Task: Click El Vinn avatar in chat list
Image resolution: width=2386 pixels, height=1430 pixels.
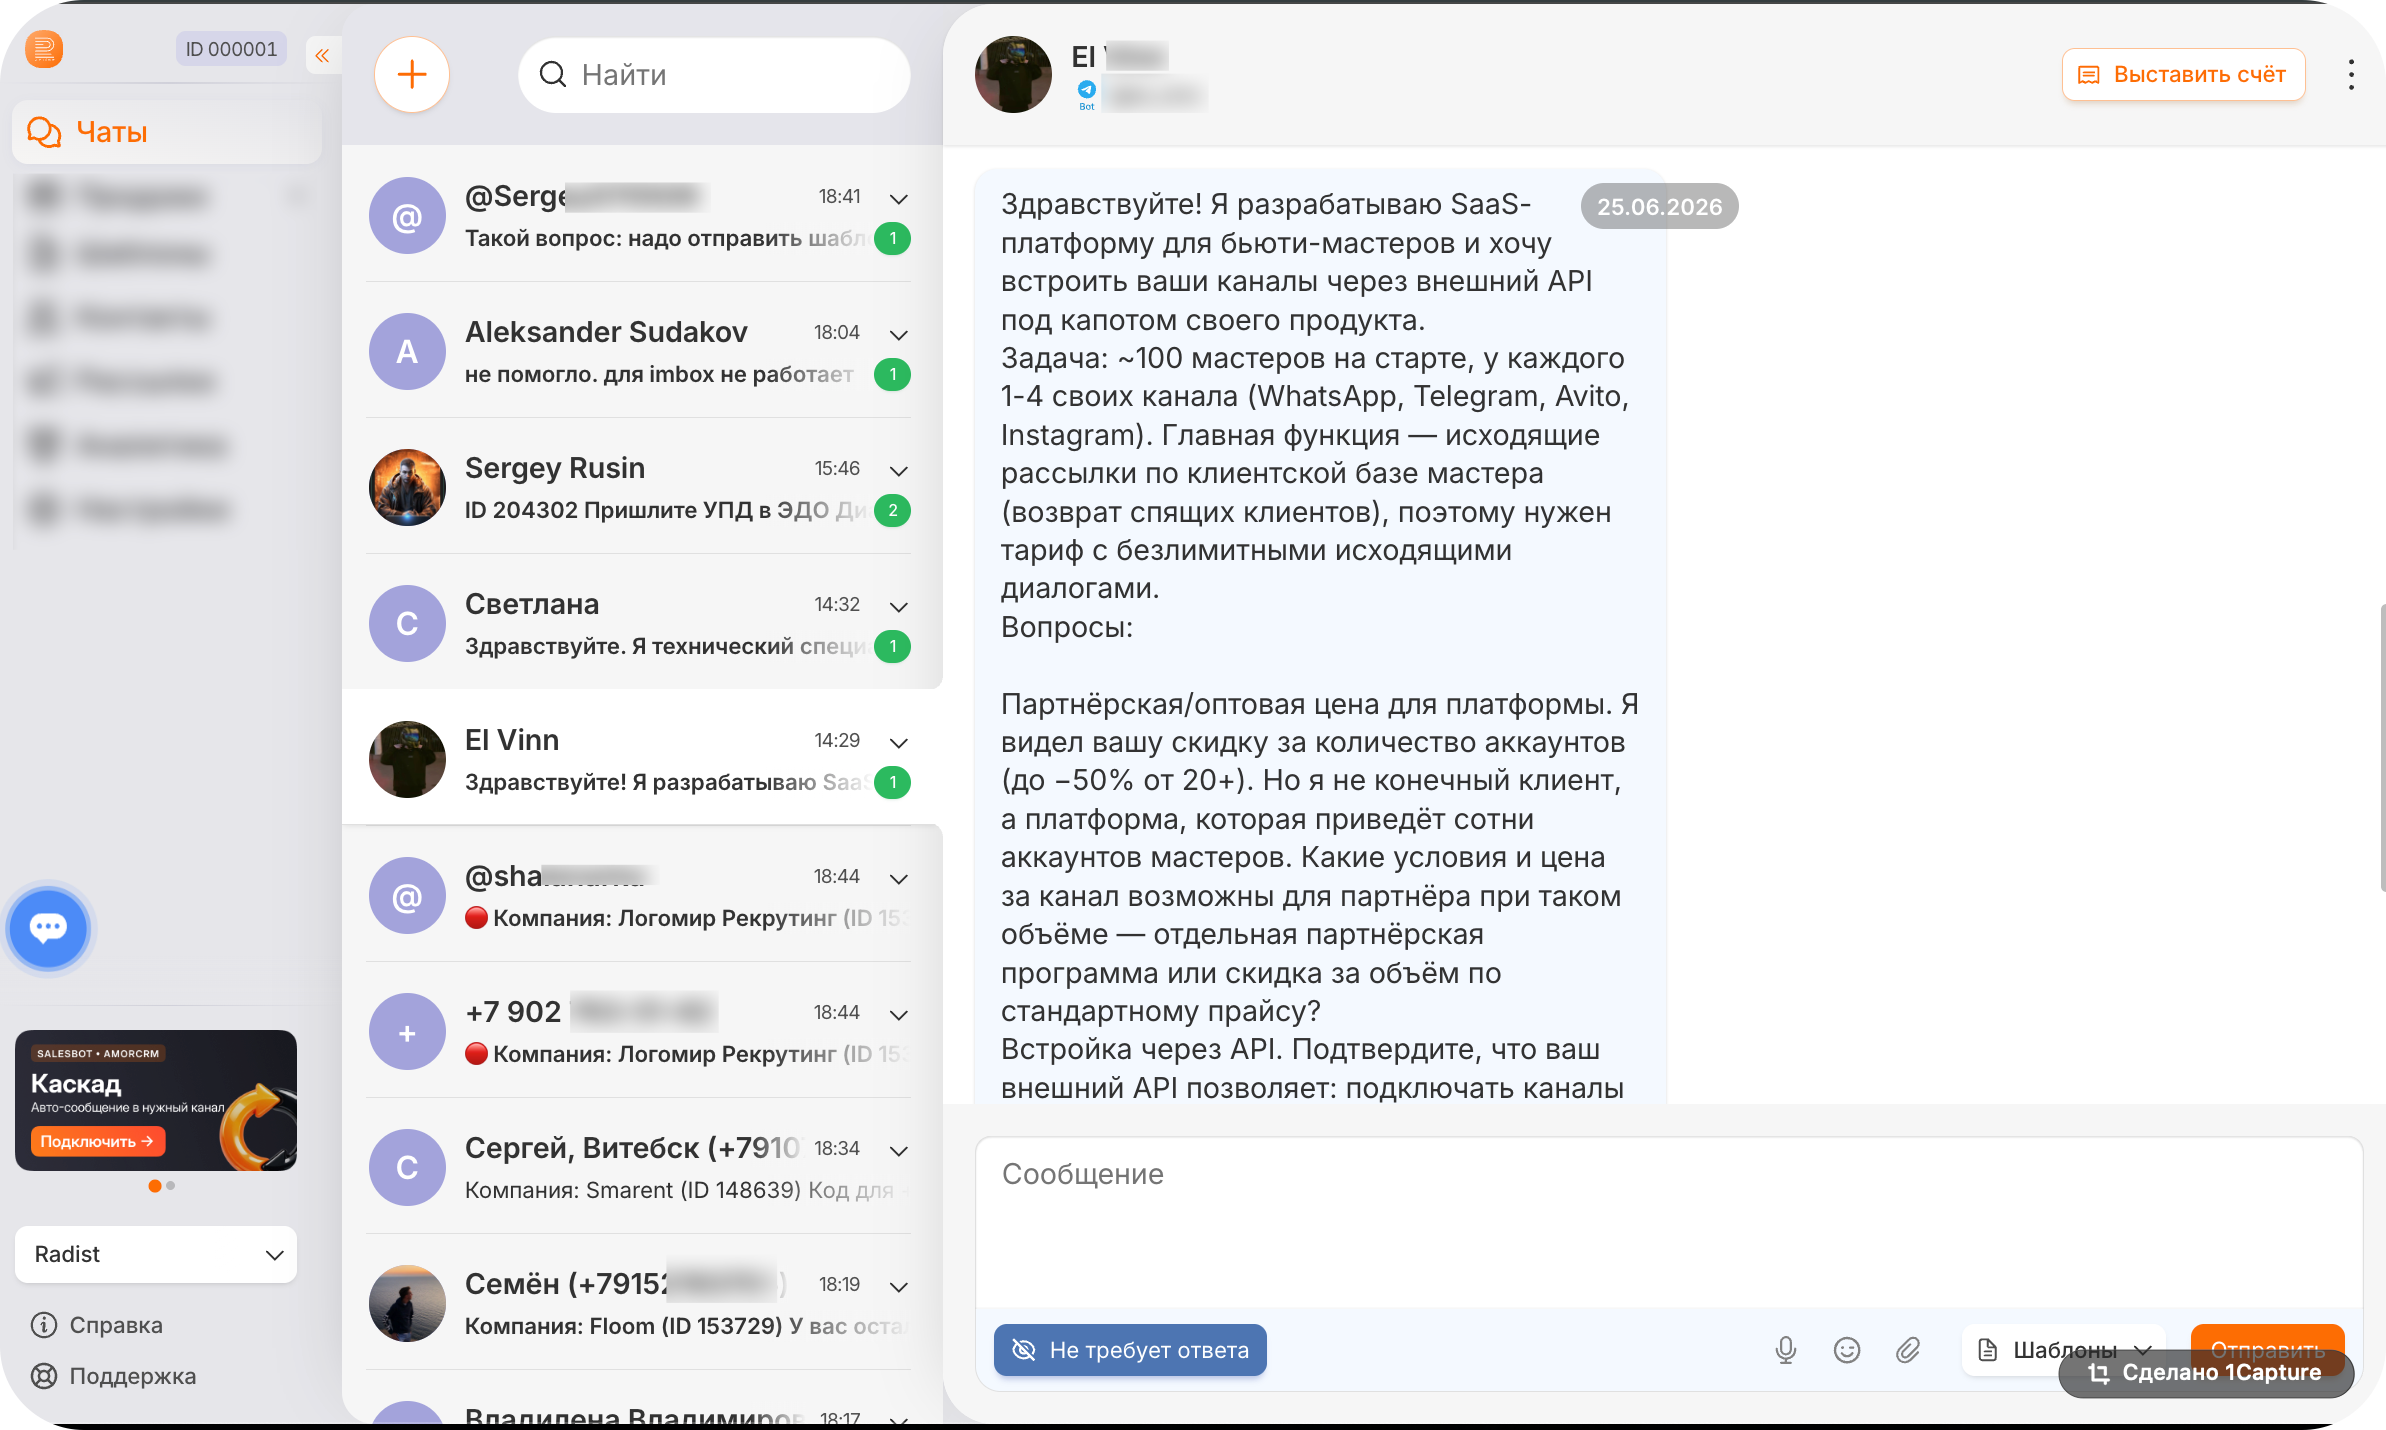Action: pyautogui.click(x=407, y=759)
